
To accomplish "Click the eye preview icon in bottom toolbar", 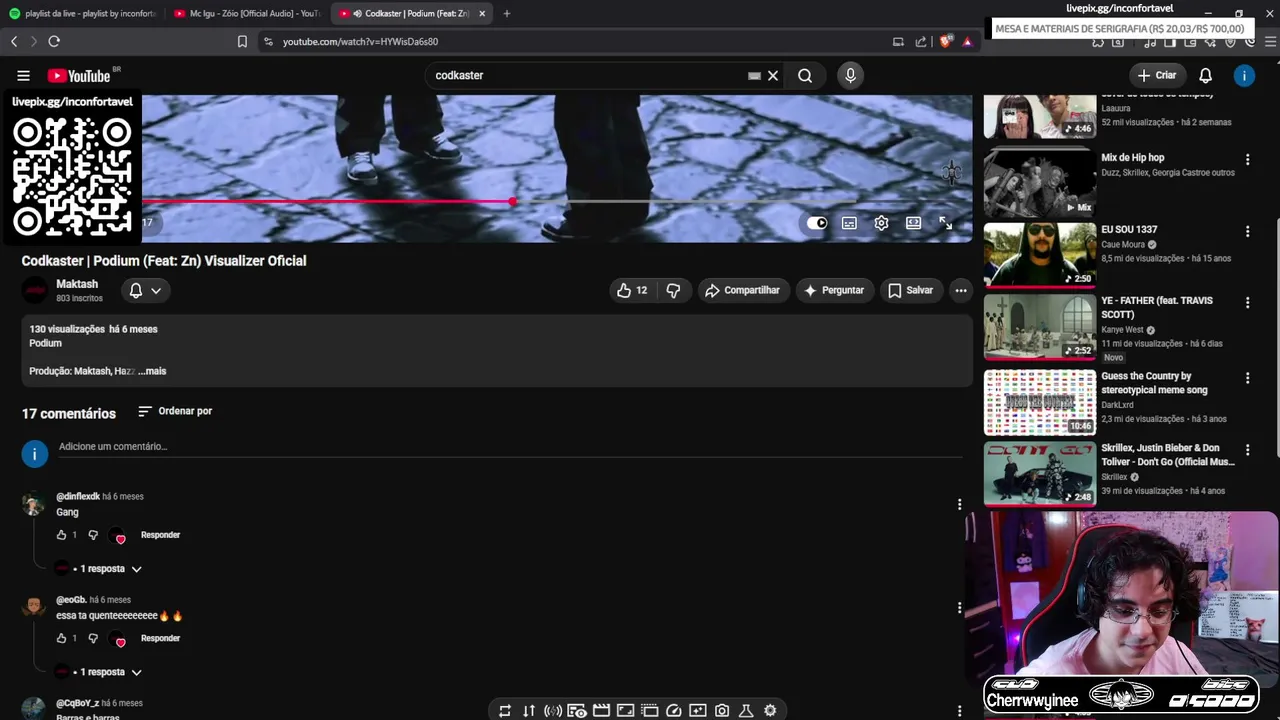I will (577, 711).
